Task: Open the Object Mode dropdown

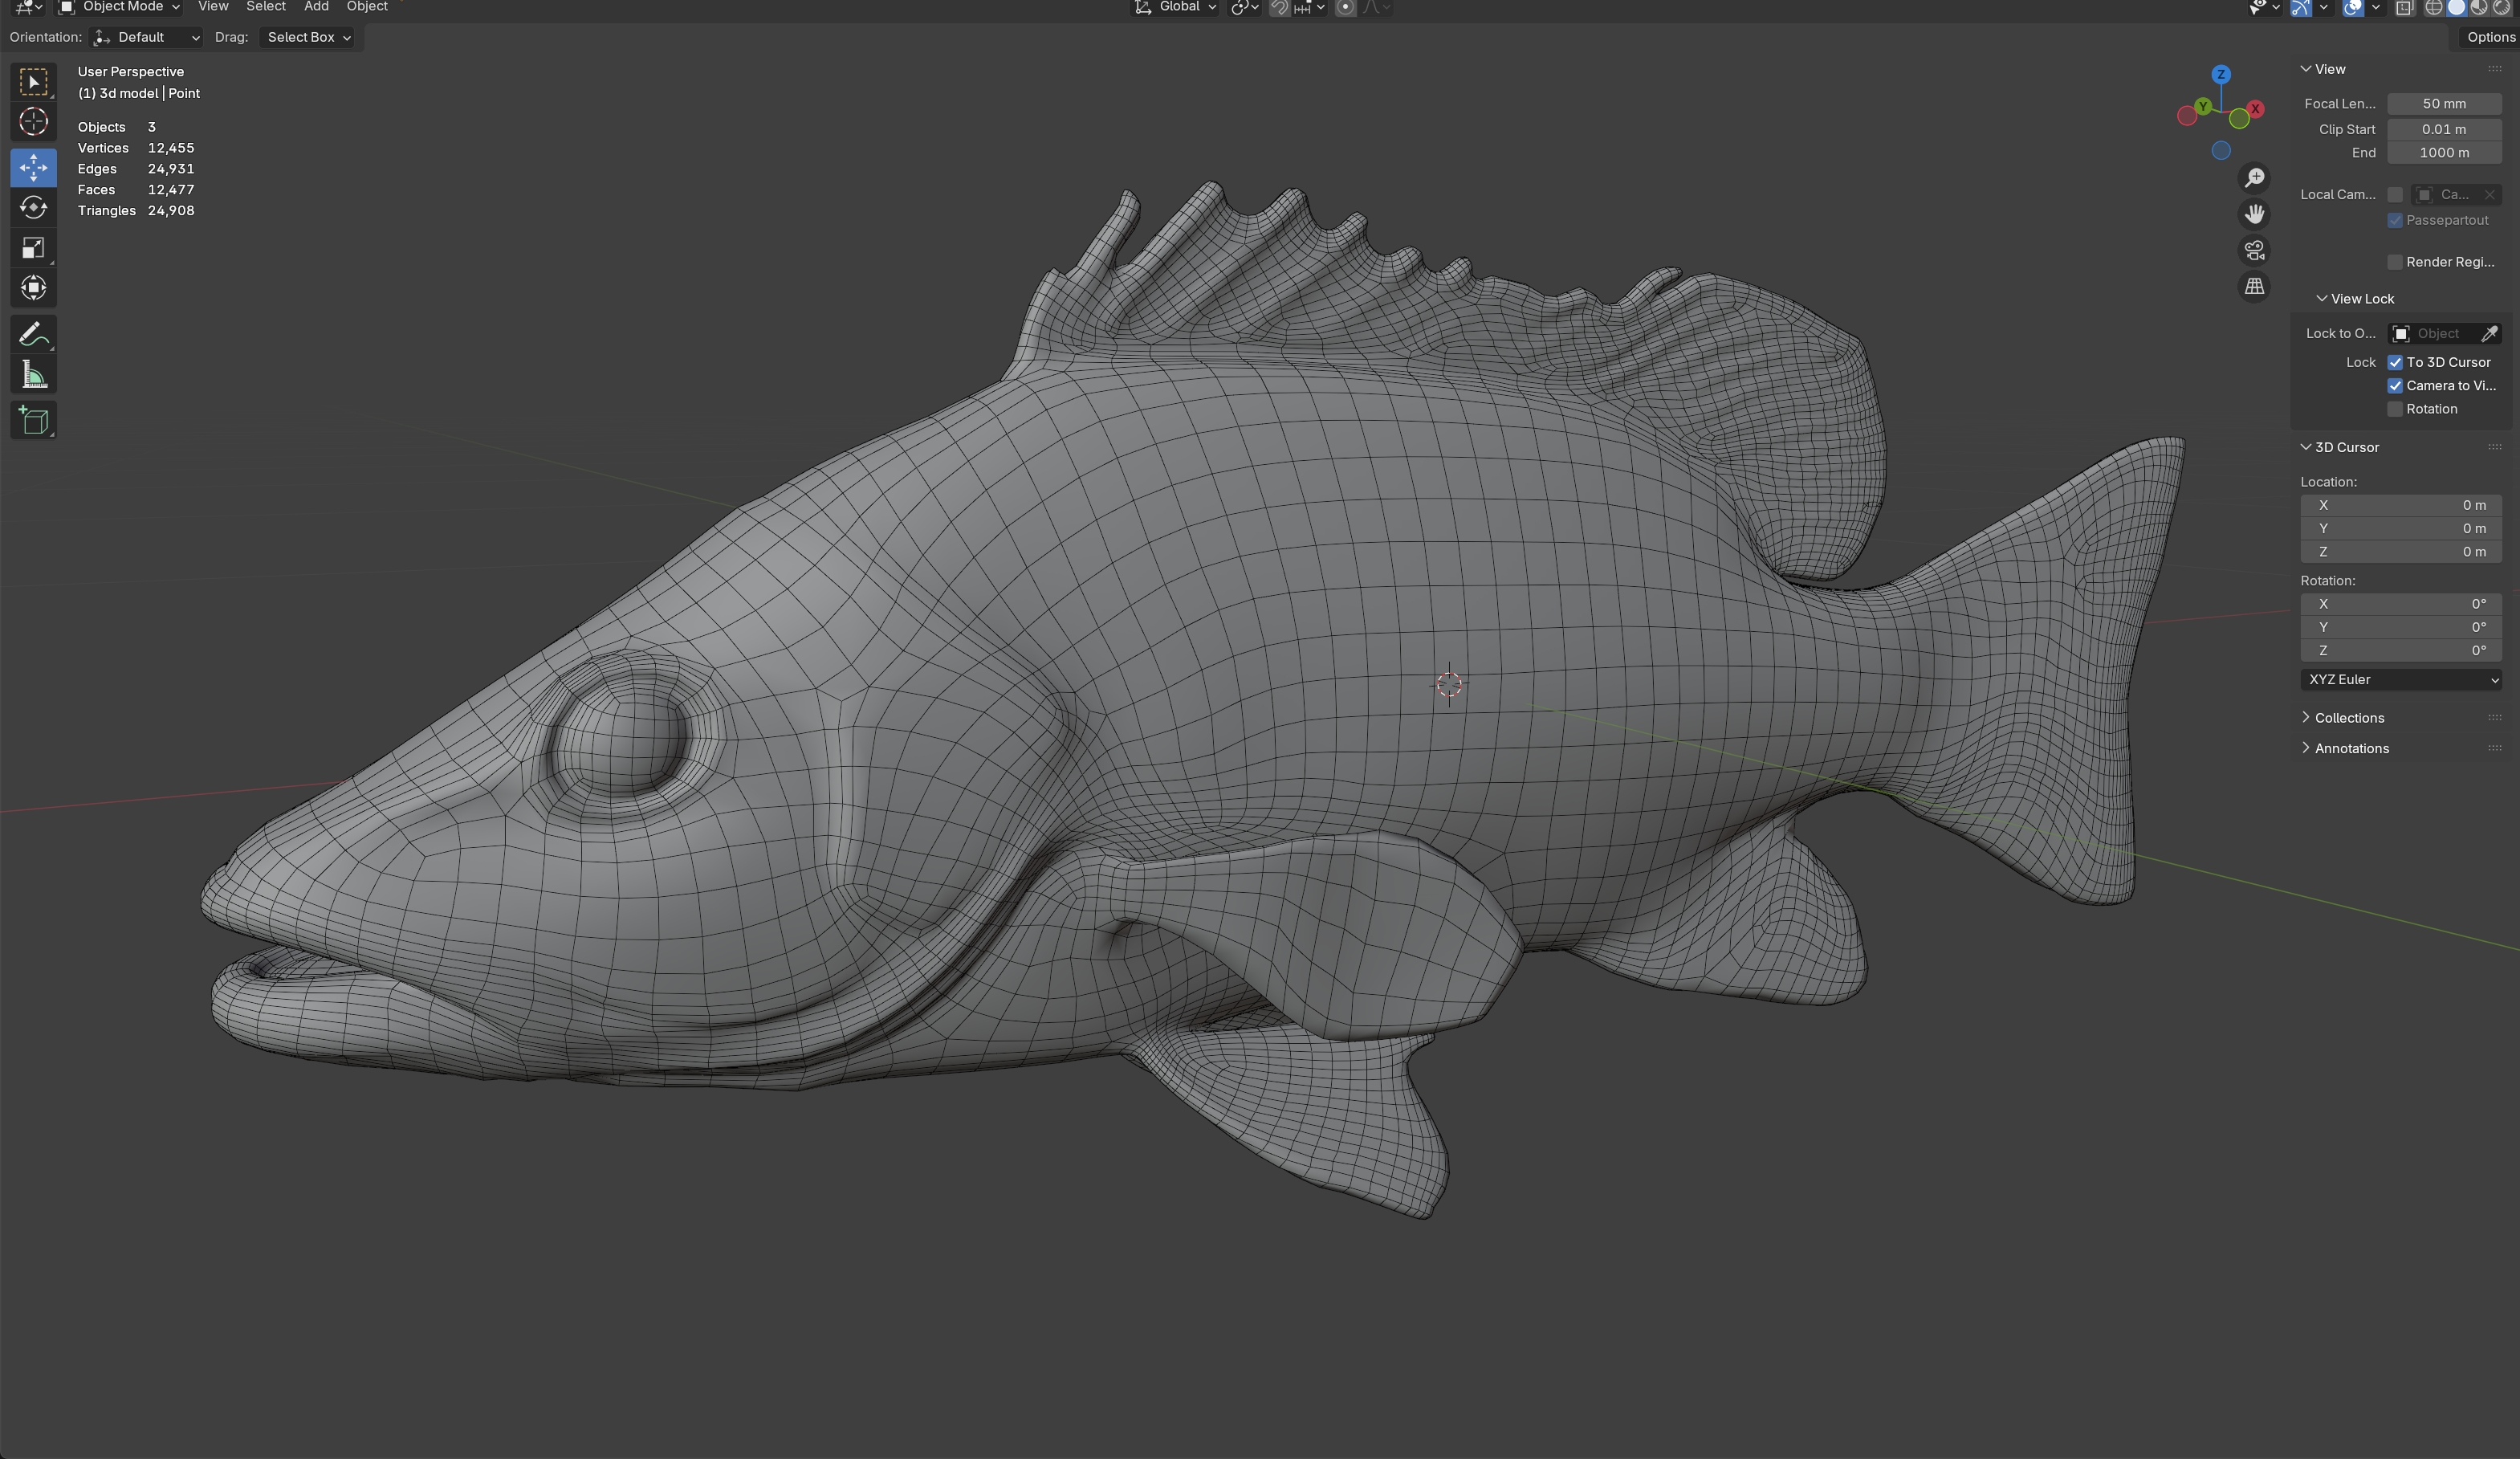Action: 119,7
